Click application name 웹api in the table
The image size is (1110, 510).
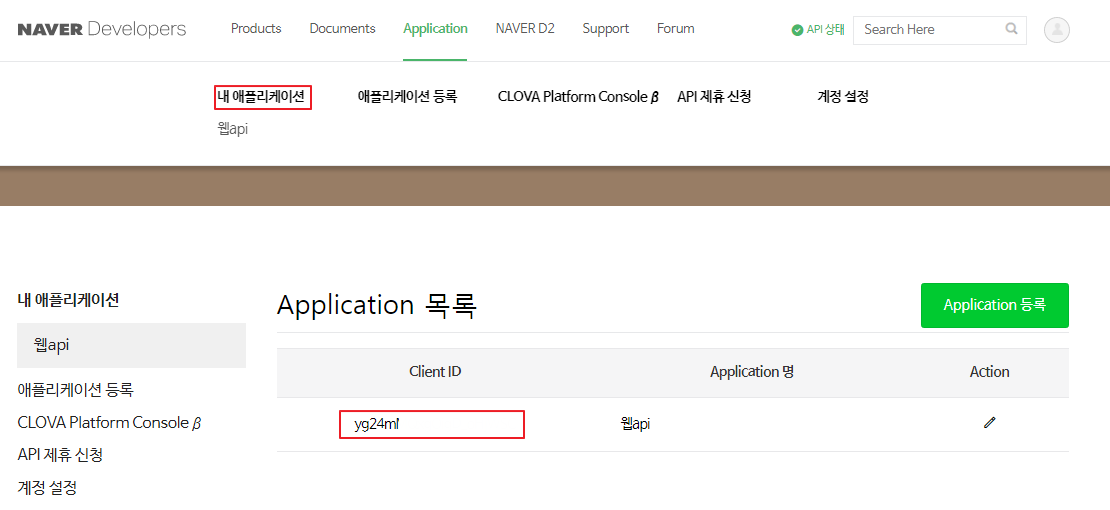coord(635,424)
